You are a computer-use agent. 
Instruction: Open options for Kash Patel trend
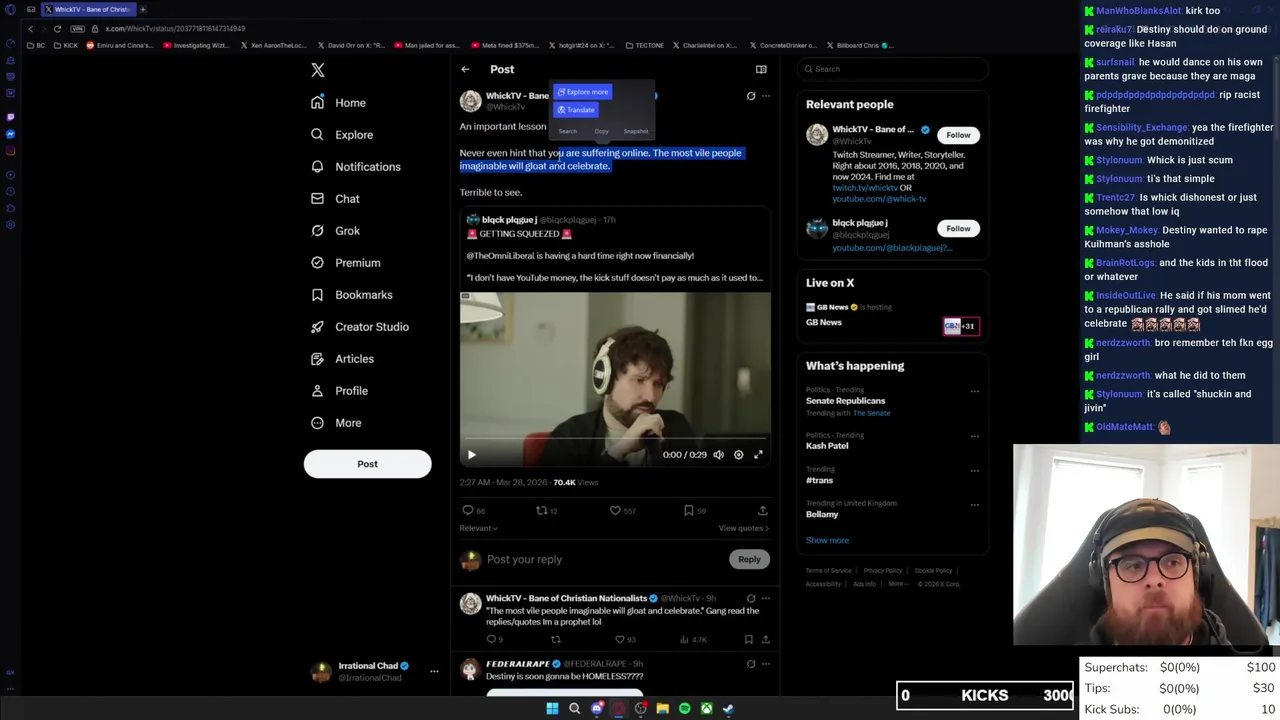point(975,436)
